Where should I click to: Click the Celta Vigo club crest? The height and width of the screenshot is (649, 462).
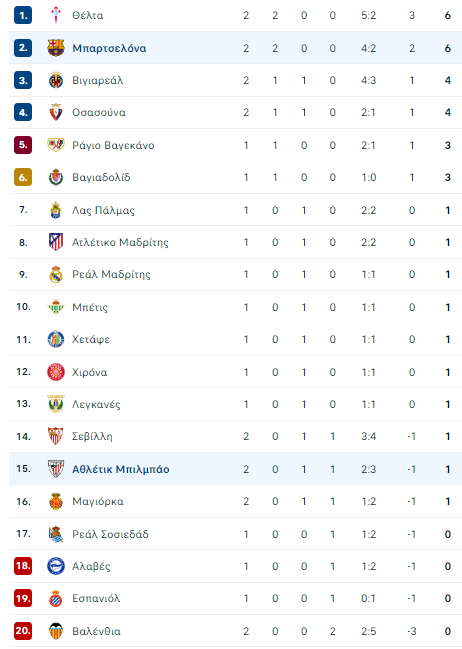[56, 15]
